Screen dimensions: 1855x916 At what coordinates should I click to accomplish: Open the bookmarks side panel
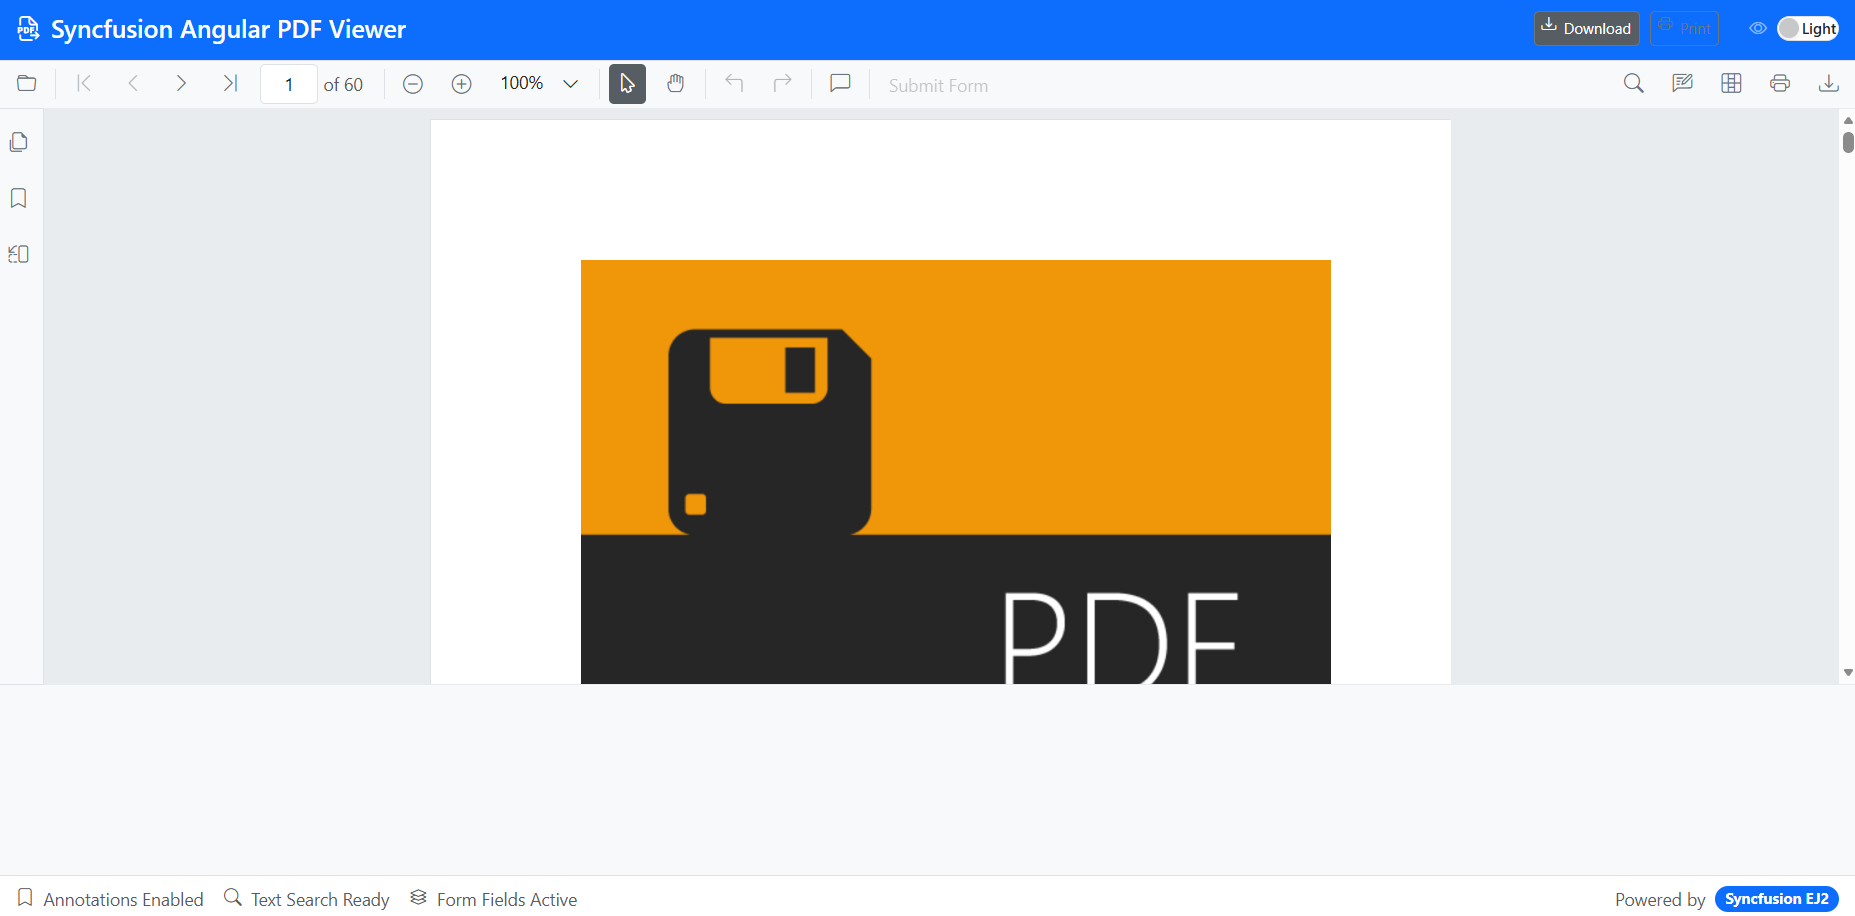19,198
